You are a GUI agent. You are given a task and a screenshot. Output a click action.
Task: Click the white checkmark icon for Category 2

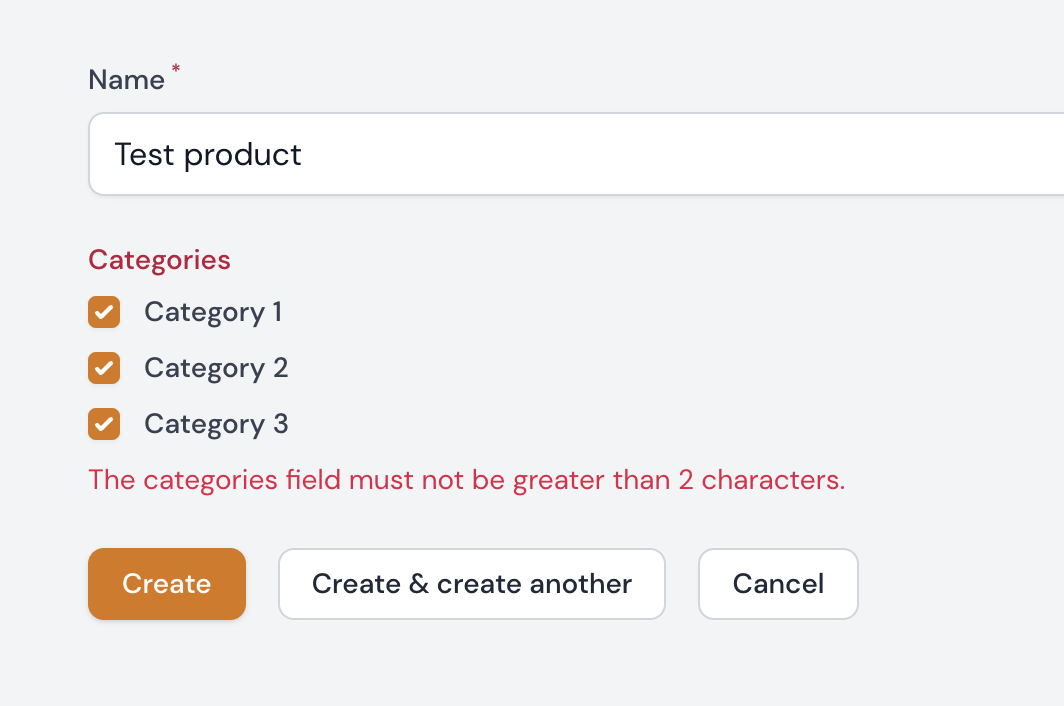[104, 368]
